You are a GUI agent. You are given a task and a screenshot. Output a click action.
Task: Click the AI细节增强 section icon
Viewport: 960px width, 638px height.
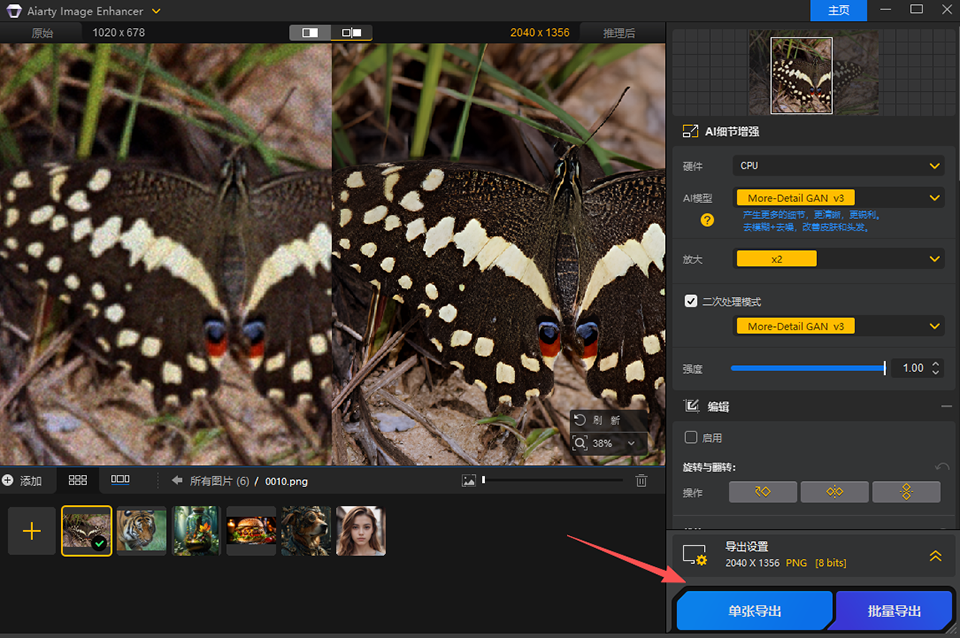click(x=690, y=131)
